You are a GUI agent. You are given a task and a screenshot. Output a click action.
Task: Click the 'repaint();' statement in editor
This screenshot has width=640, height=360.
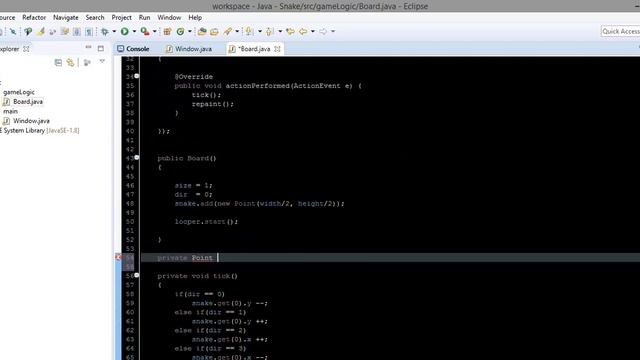point(213,104)
